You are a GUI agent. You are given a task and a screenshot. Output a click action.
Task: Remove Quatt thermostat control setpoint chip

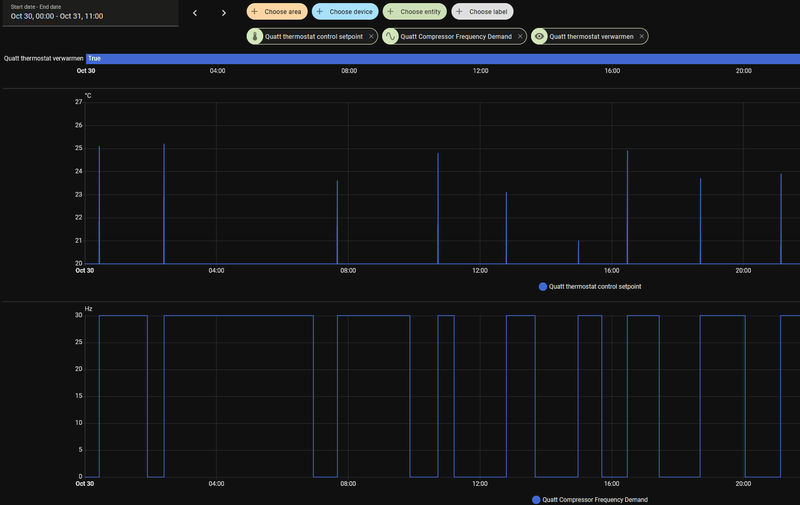[371, 36]
